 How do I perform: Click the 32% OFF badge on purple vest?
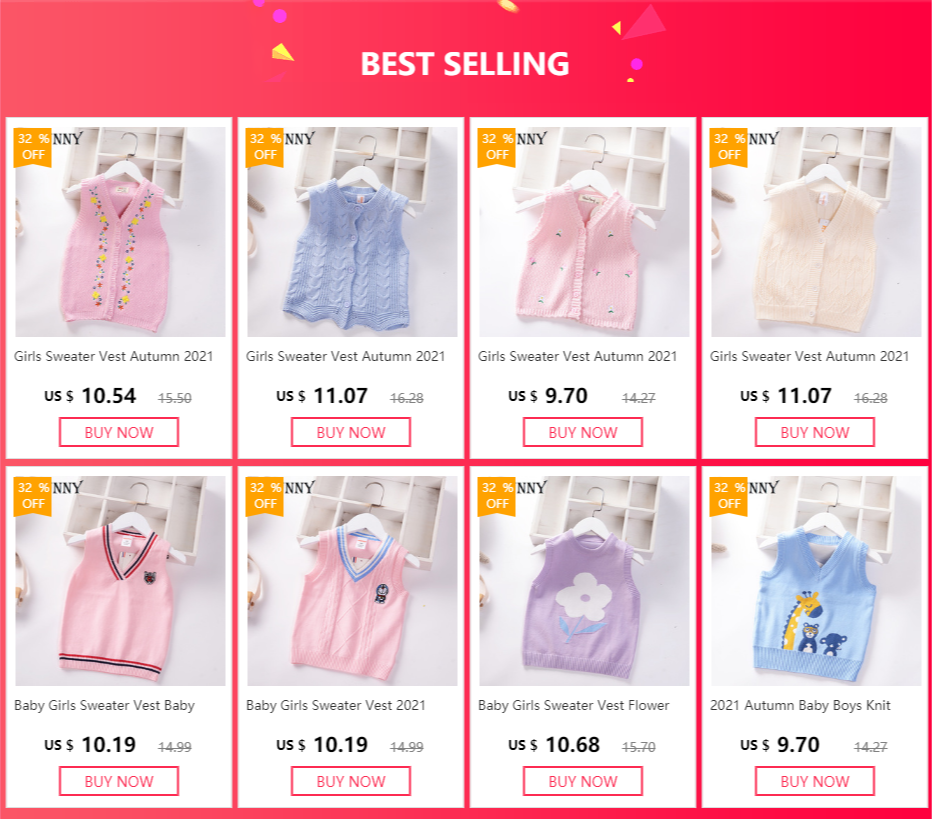click(497, 496)
